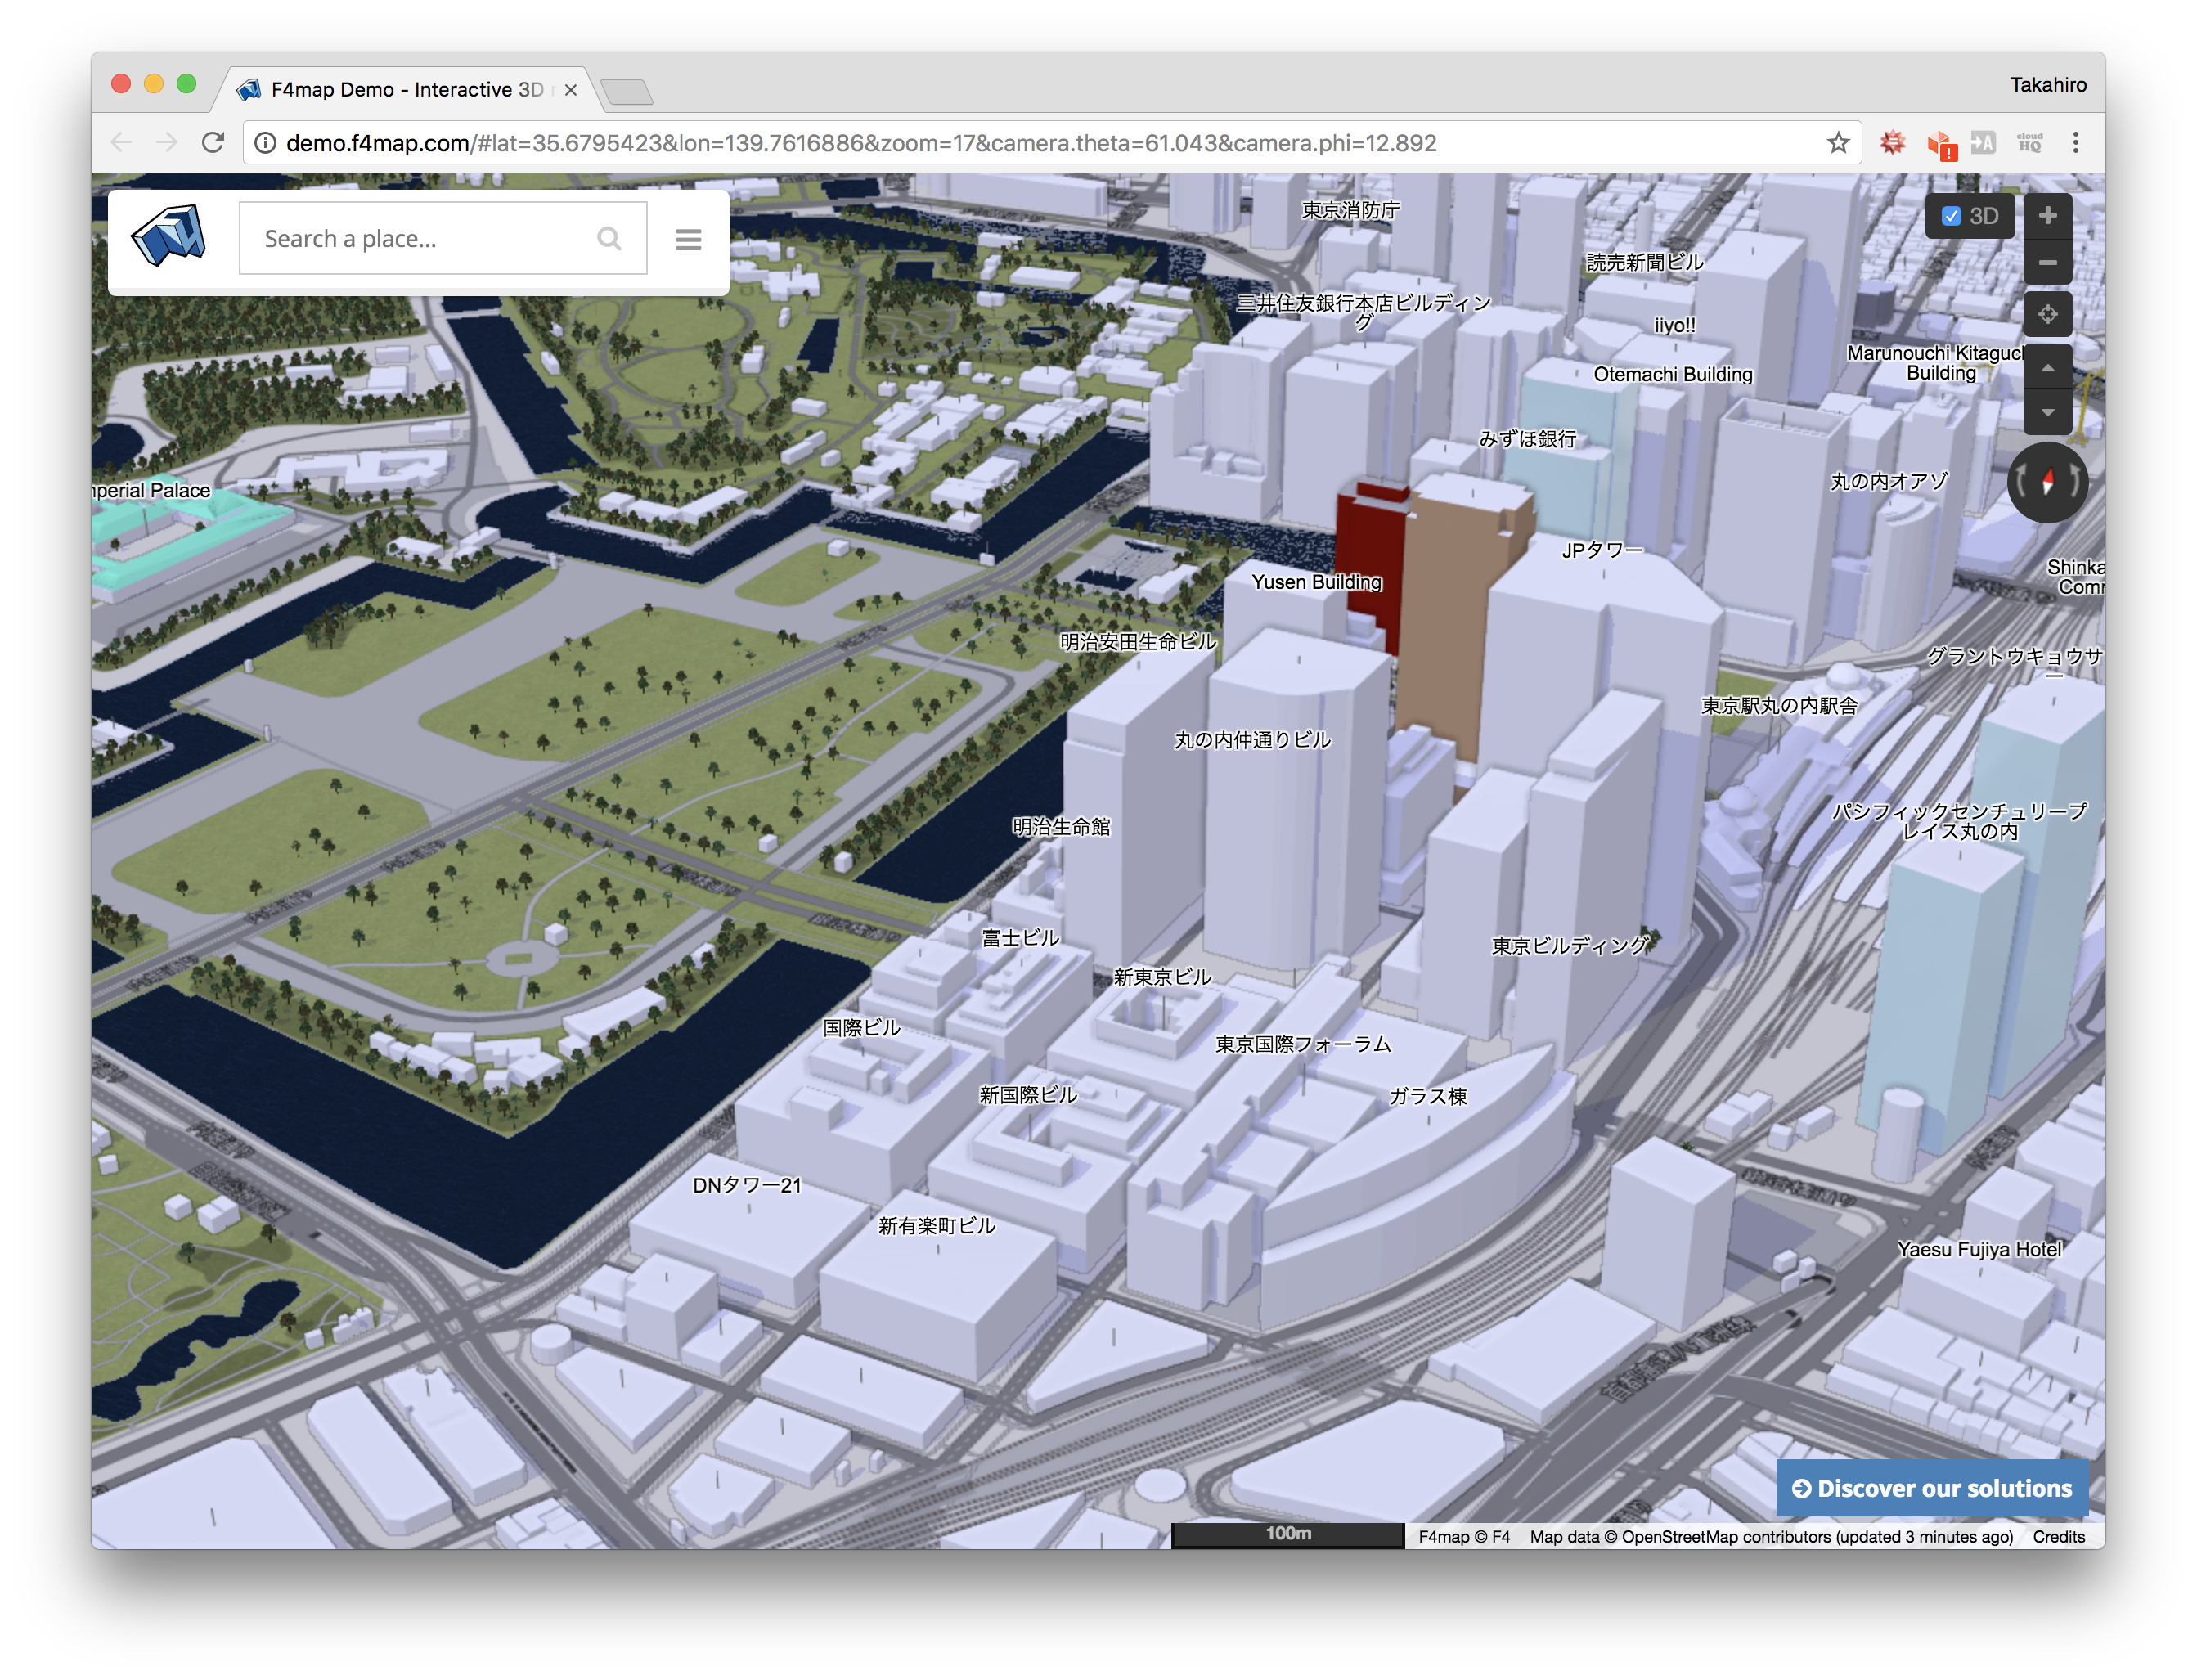2197x1680 pixels.
Task: View site information icon in address bar
Action: (x=265, y=143)
